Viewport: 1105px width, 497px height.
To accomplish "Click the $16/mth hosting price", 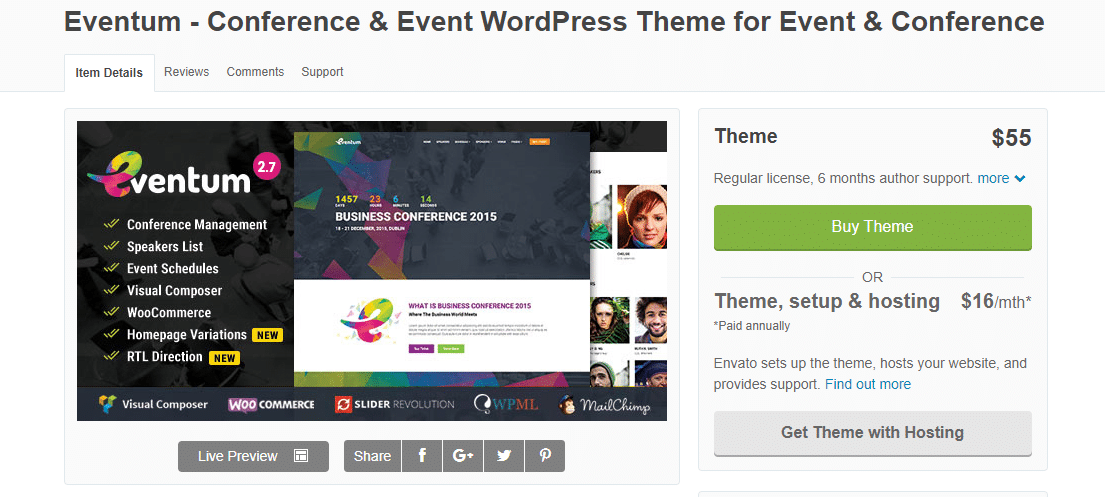I will 996,302.
